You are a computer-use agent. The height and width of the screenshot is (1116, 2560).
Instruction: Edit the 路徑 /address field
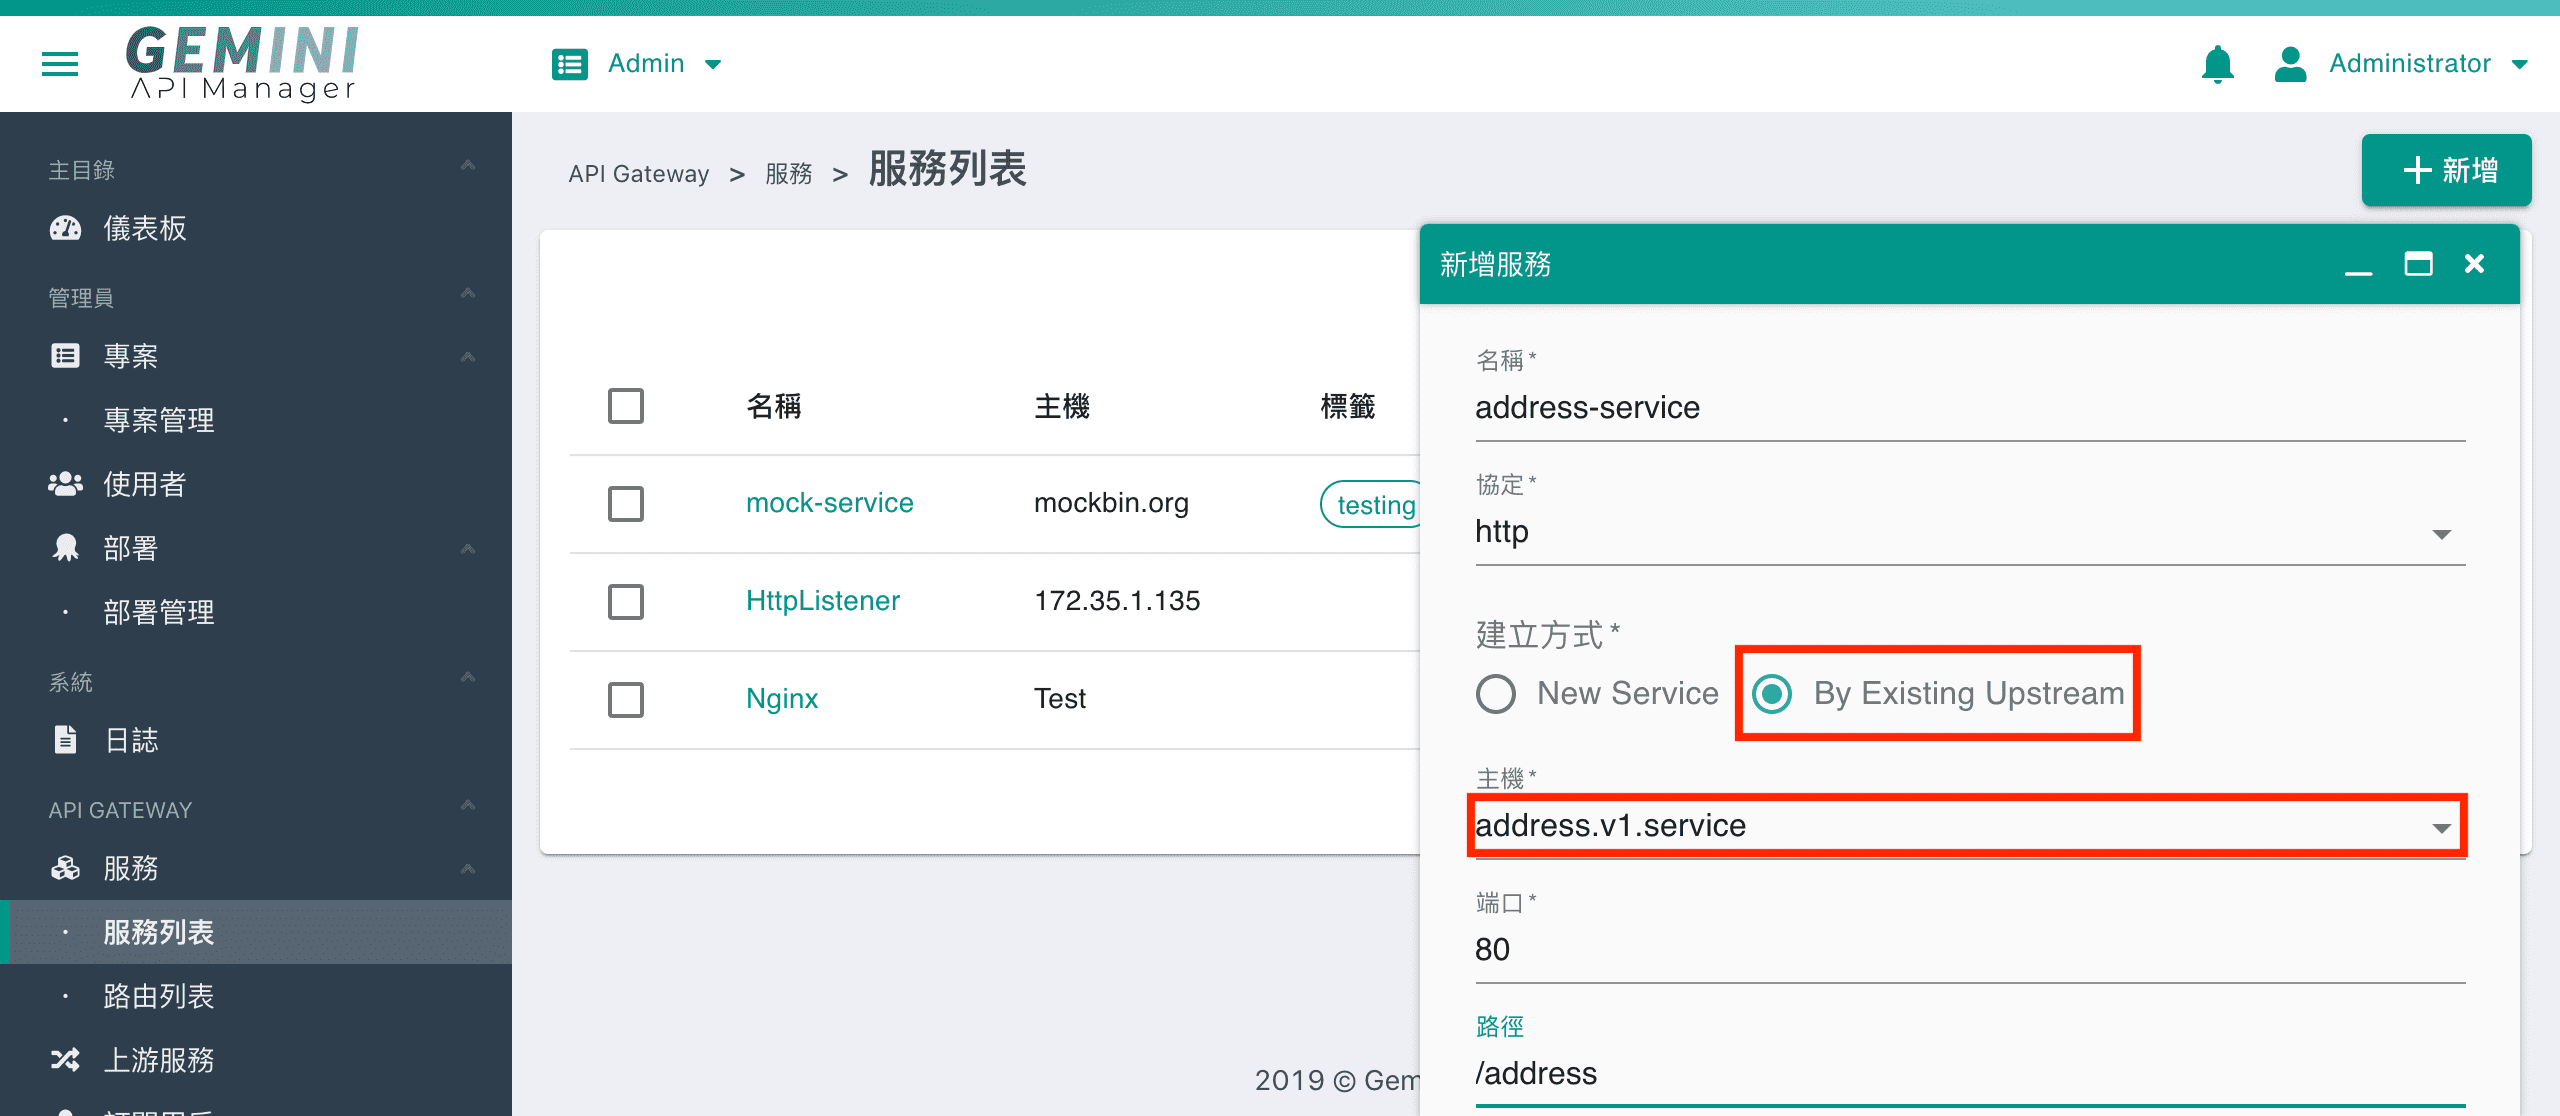click(x=1970, y=1074)
